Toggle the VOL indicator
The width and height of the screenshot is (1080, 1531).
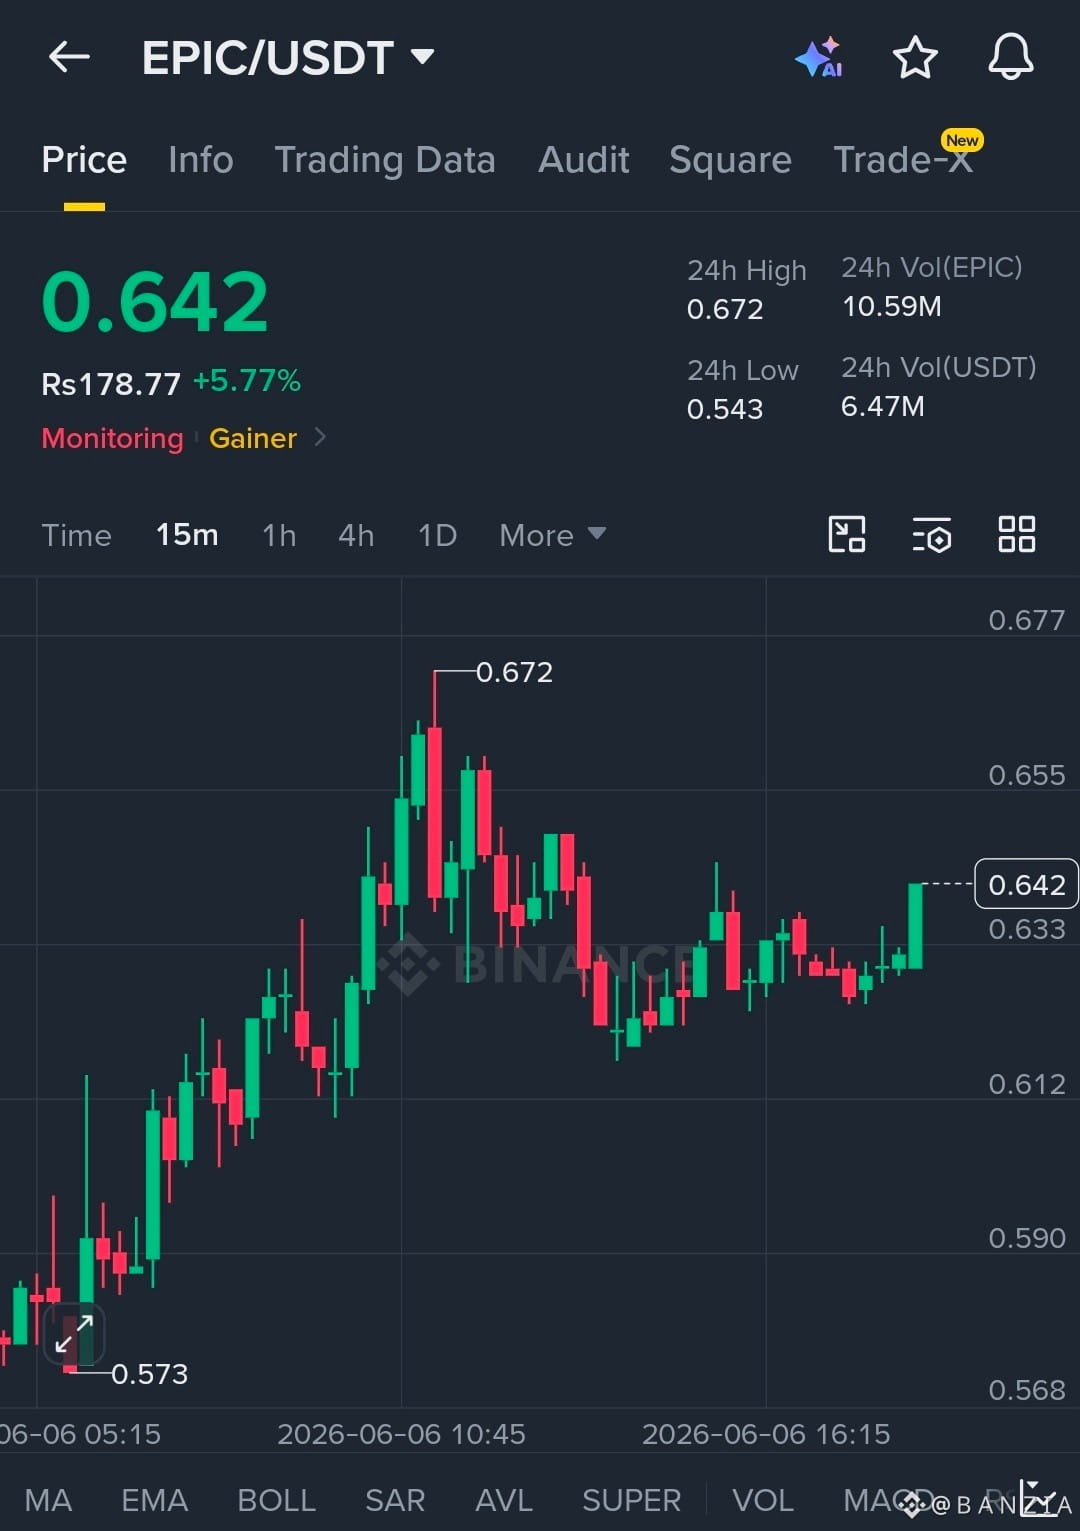(763, 1500)
